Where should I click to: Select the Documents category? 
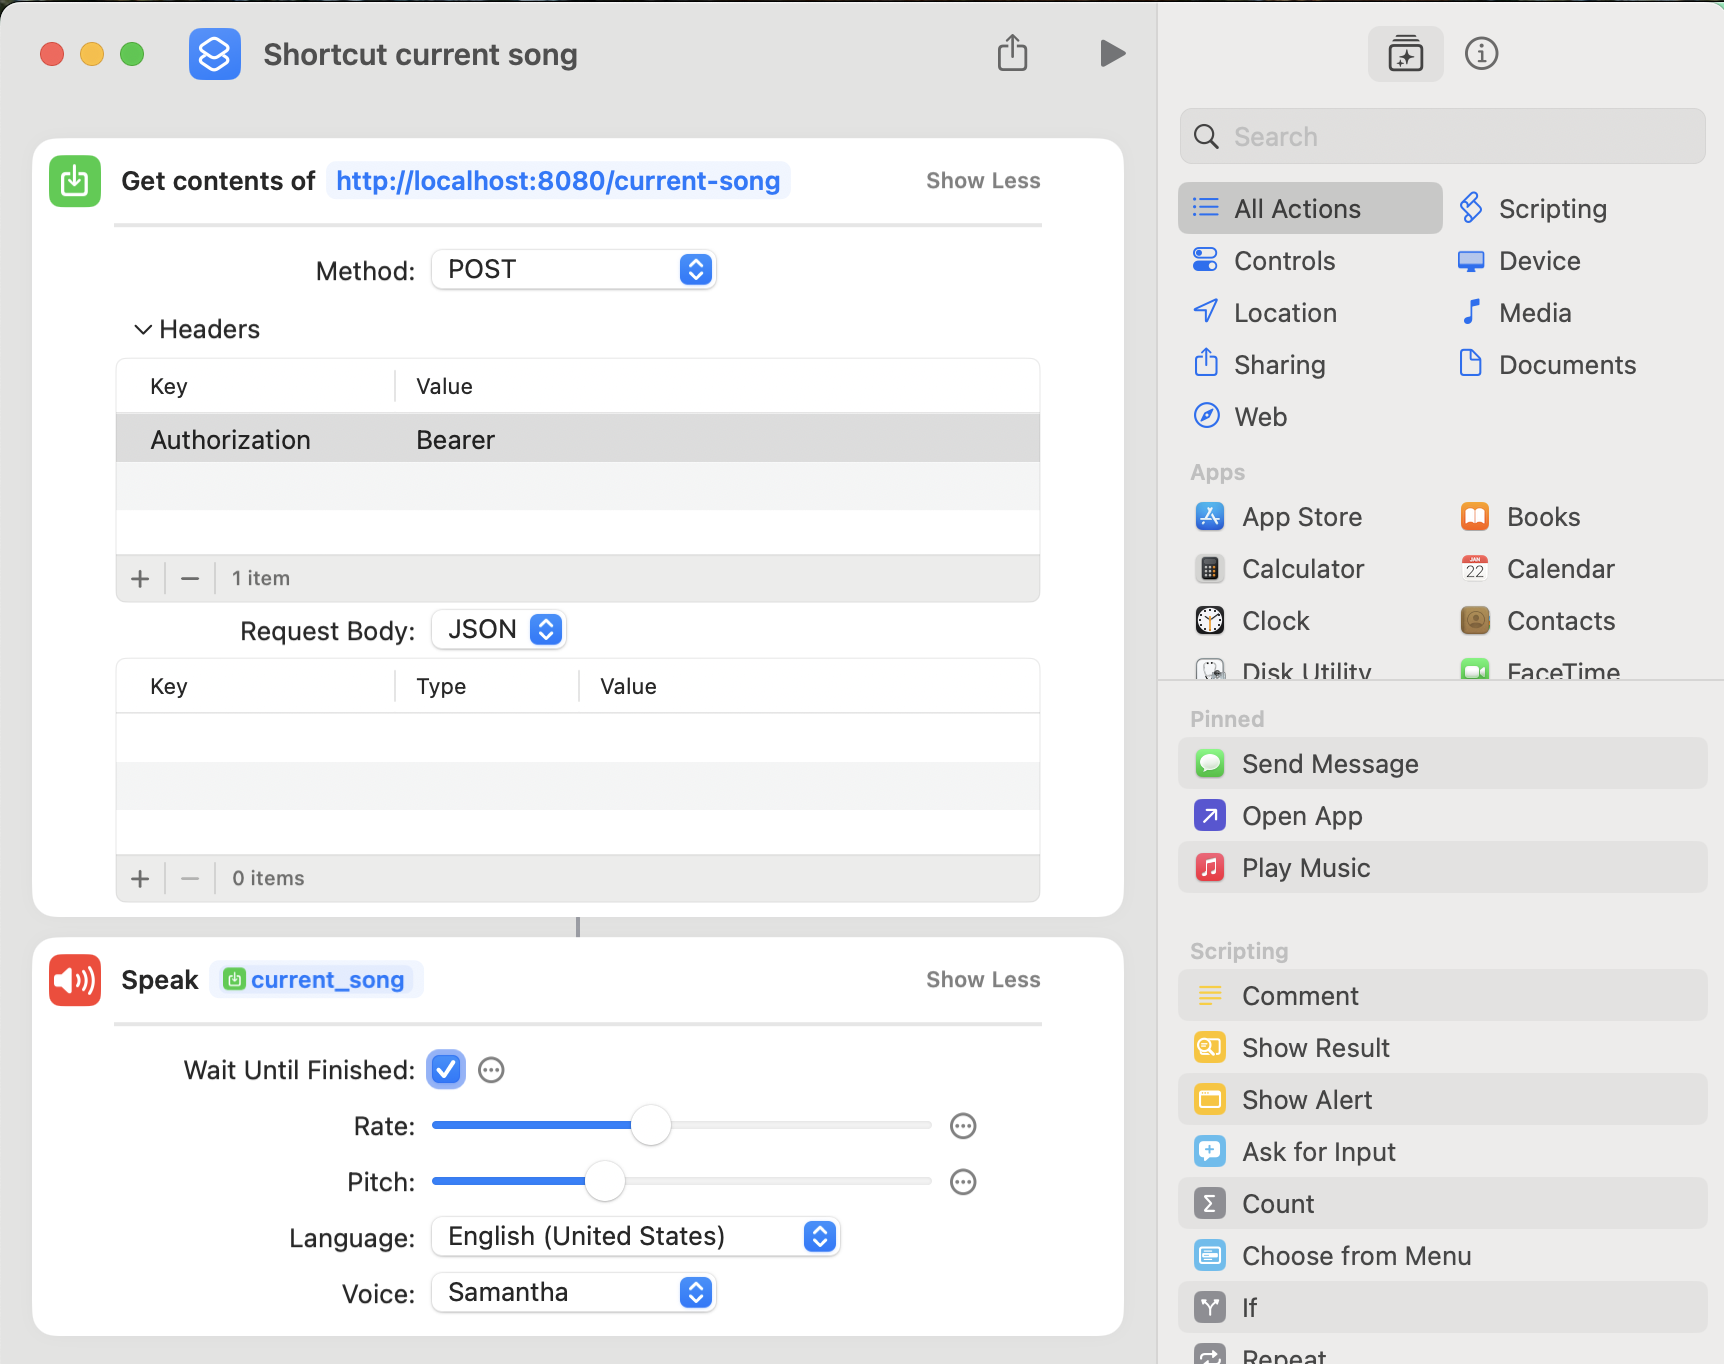[x=1548, y=364]
